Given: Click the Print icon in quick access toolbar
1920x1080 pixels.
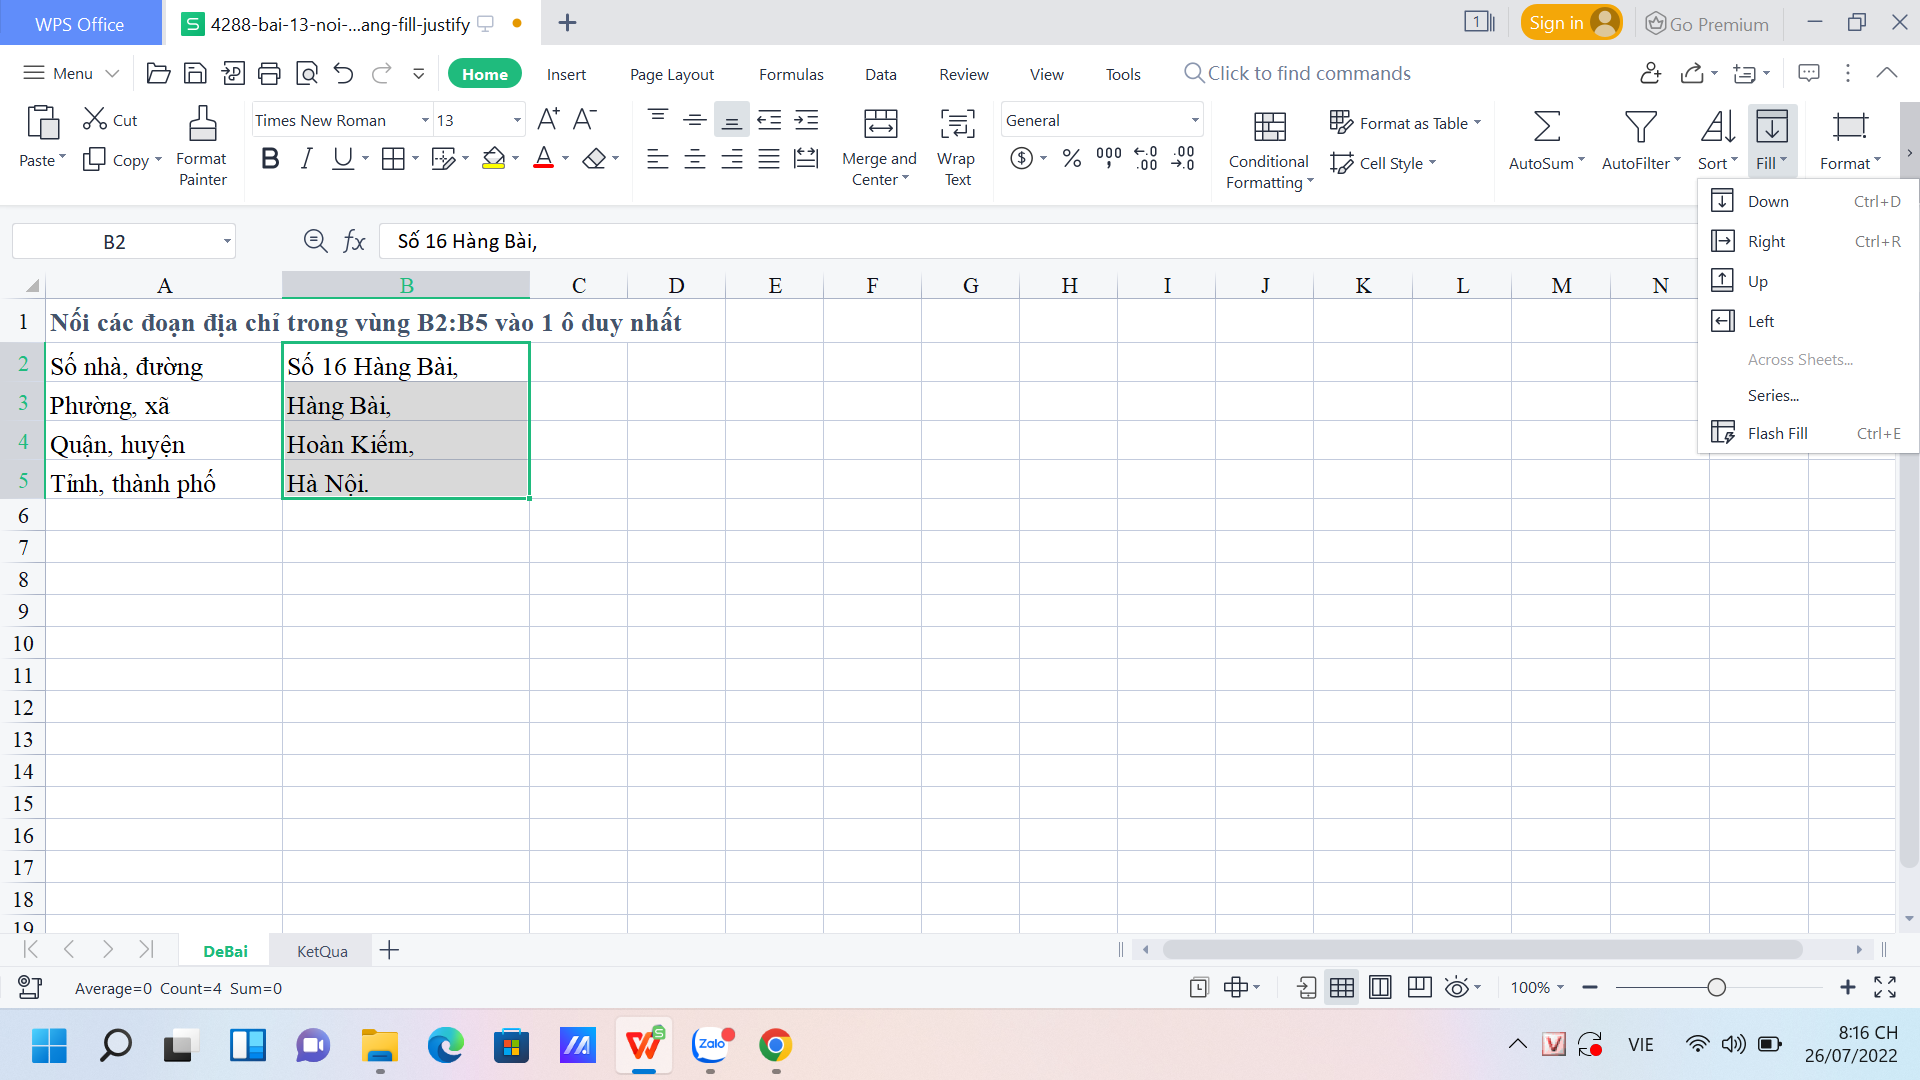Looking at the screenshot, I should pyautogui.click(x=269, y=73).
